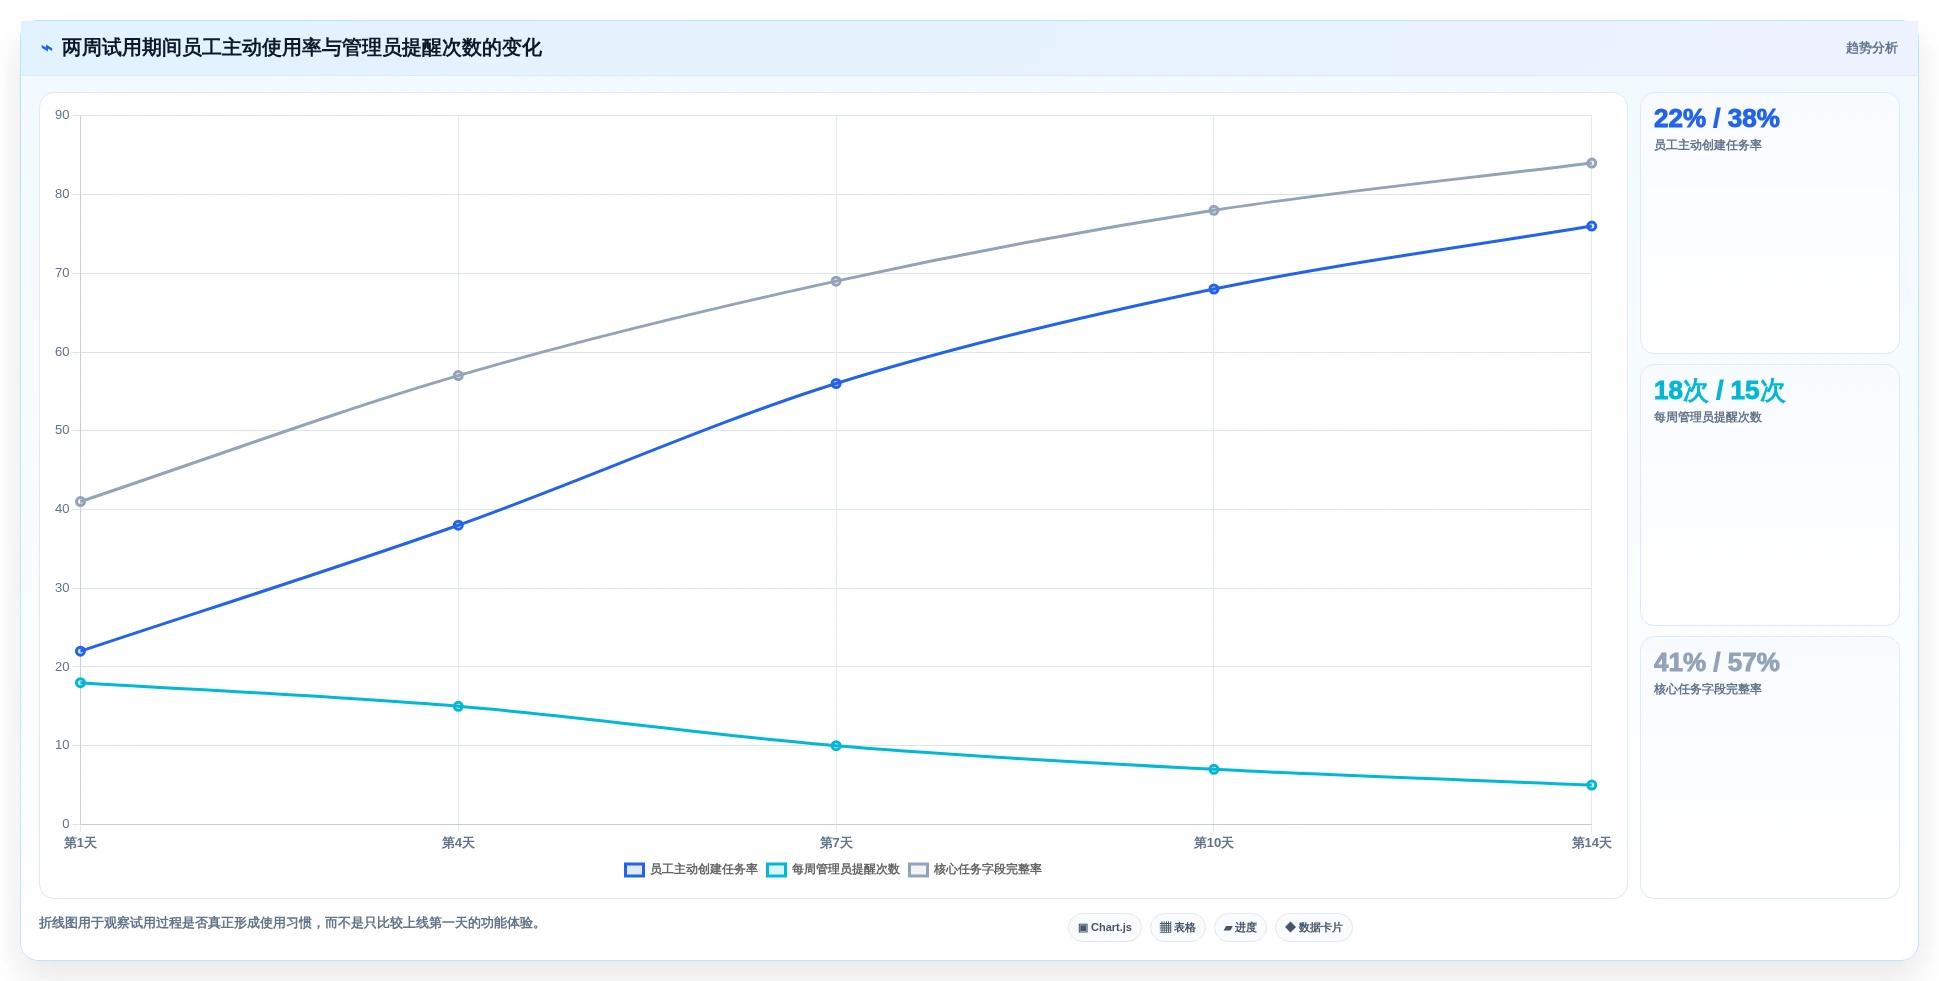Click the lightning icon beside the chart title
1939x981 pixels.
[x=46, y=48]
